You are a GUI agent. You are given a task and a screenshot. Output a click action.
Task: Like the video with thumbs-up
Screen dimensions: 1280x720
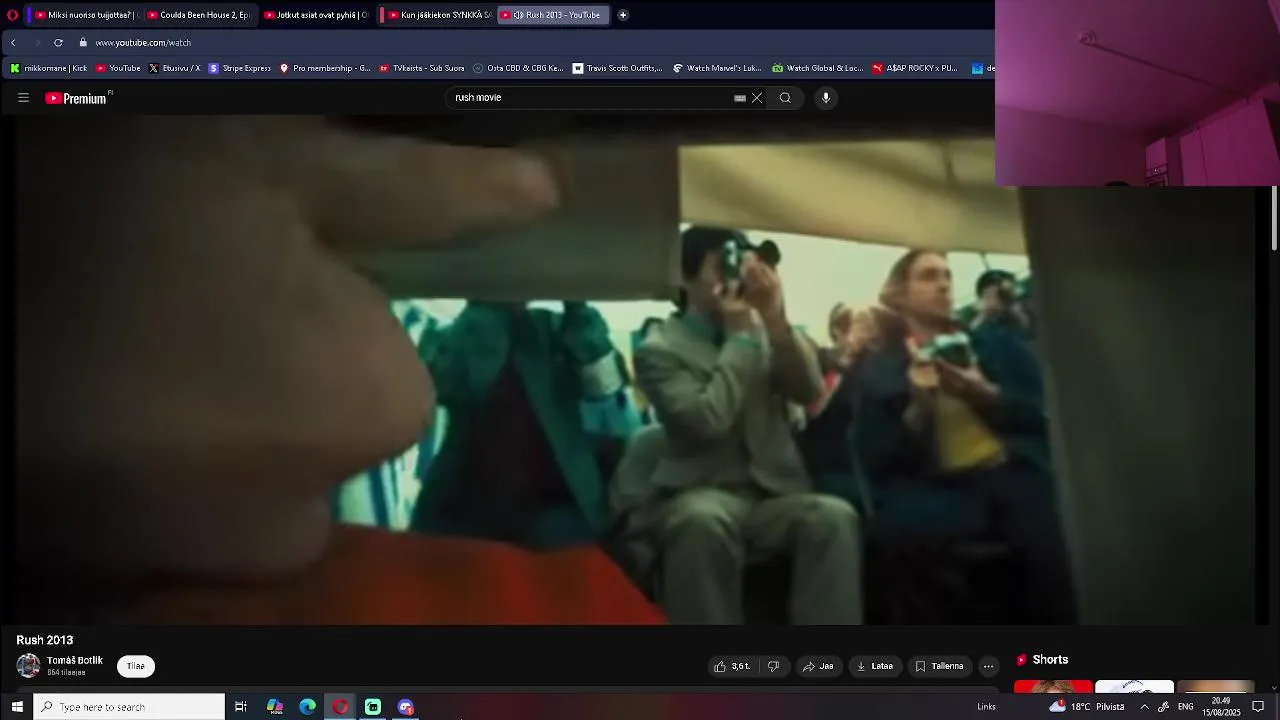(x=732, y=666)
